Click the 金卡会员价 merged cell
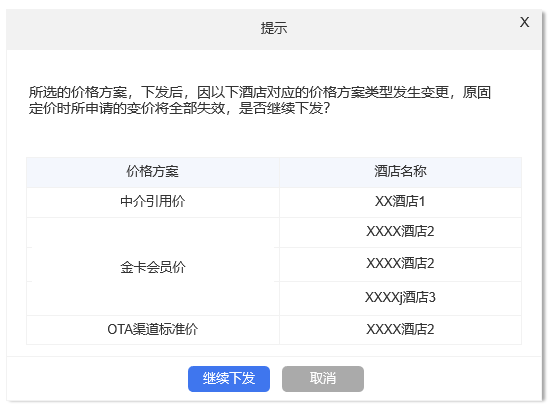The width and height of the screenshot is (553, 414). [x=153, y=267]
